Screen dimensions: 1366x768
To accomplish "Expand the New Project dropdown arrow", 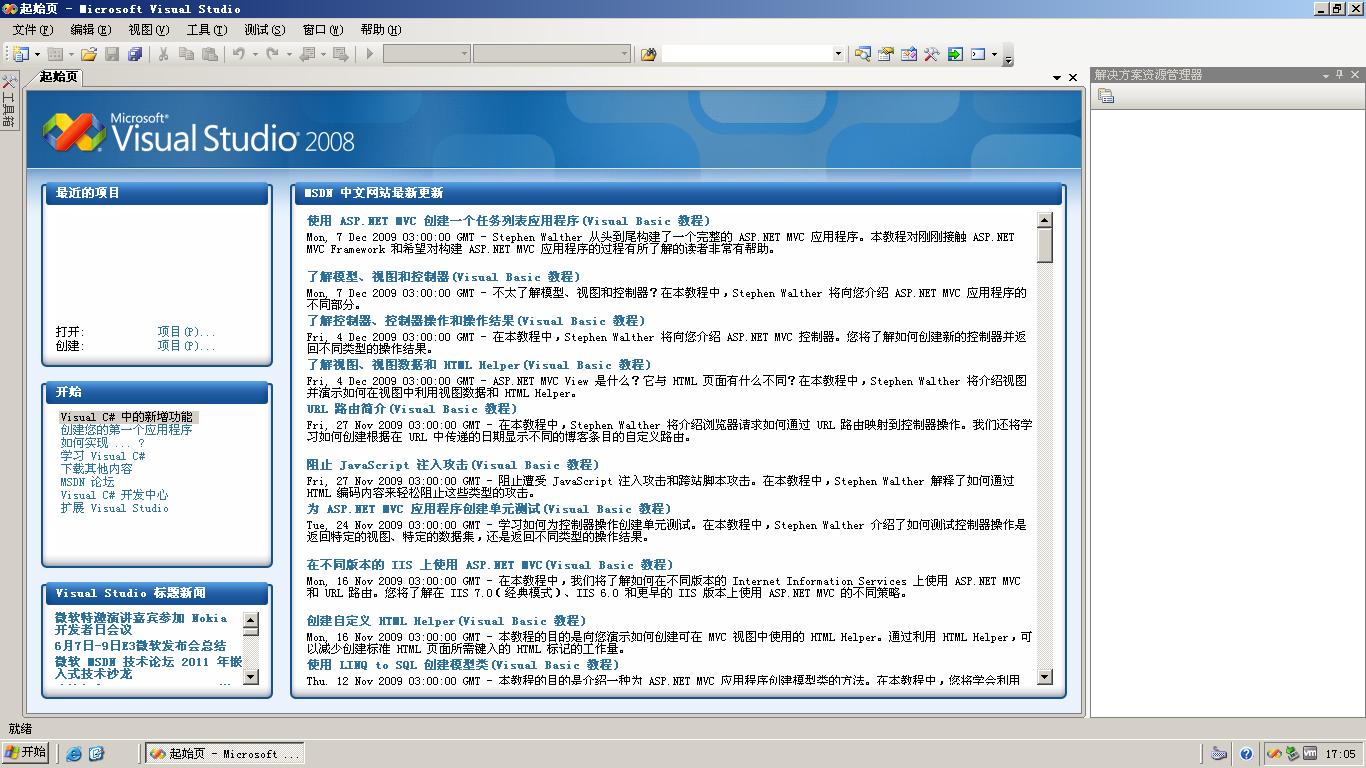I will (x=37, y=54).
